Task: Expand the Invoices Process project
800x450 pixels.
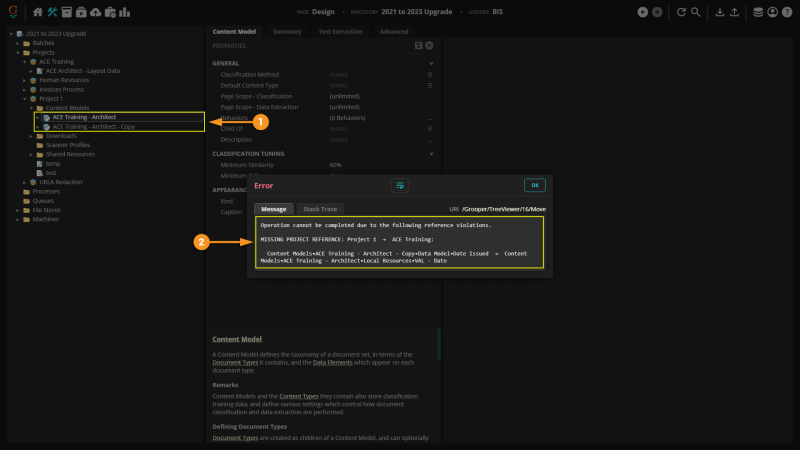Action: click(x=24, y=89)
